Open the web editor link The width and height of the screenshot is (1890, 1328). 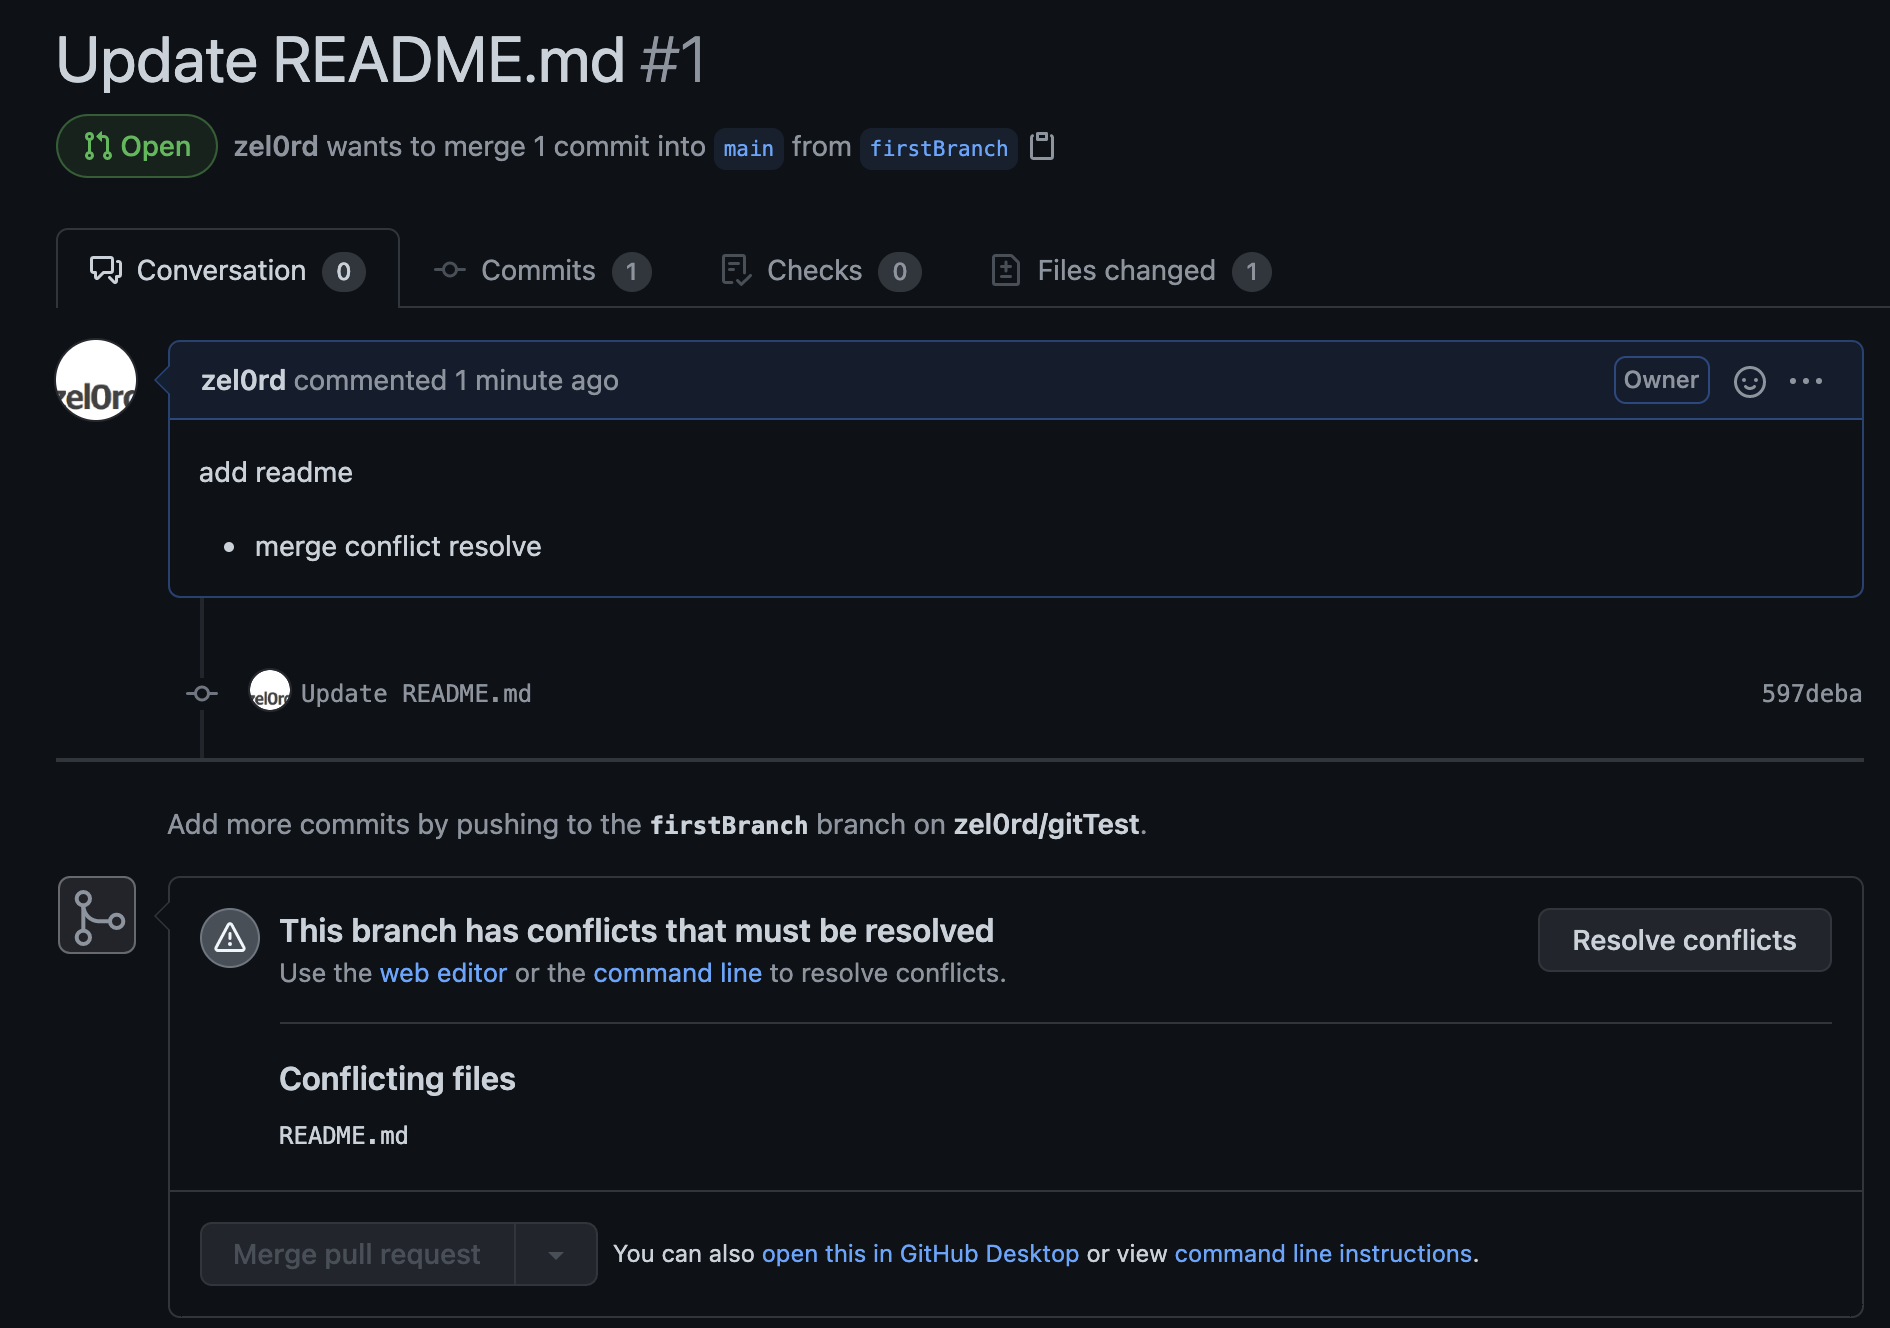(443, 973)
